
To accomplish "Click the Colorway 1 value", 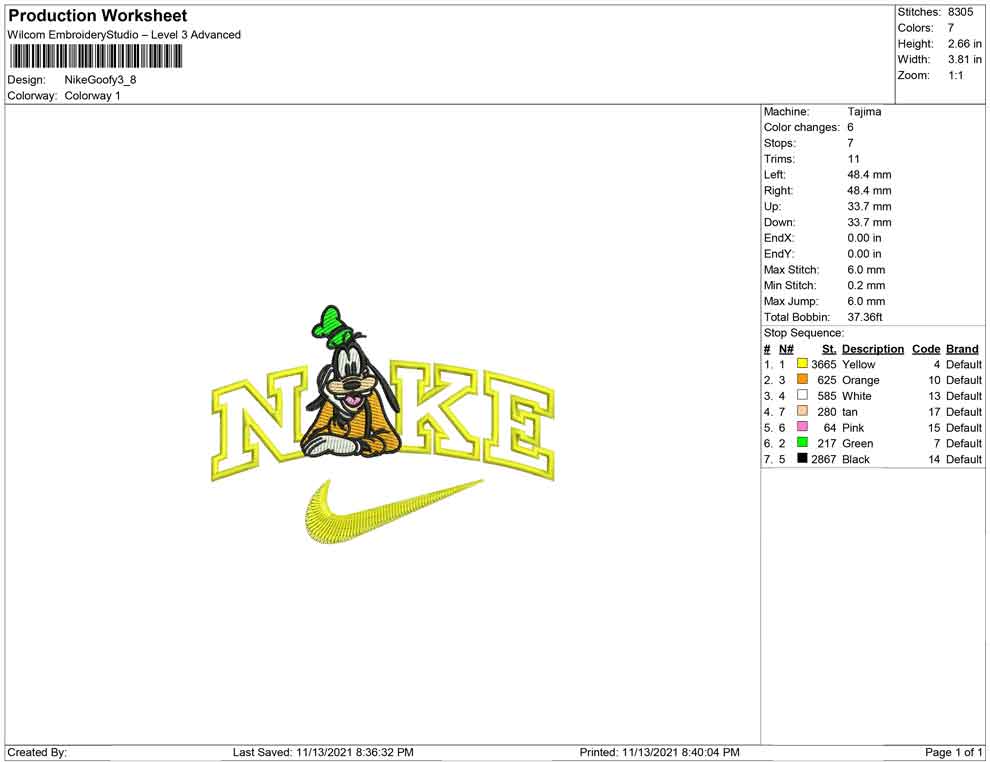I will [x=92, y=96].
